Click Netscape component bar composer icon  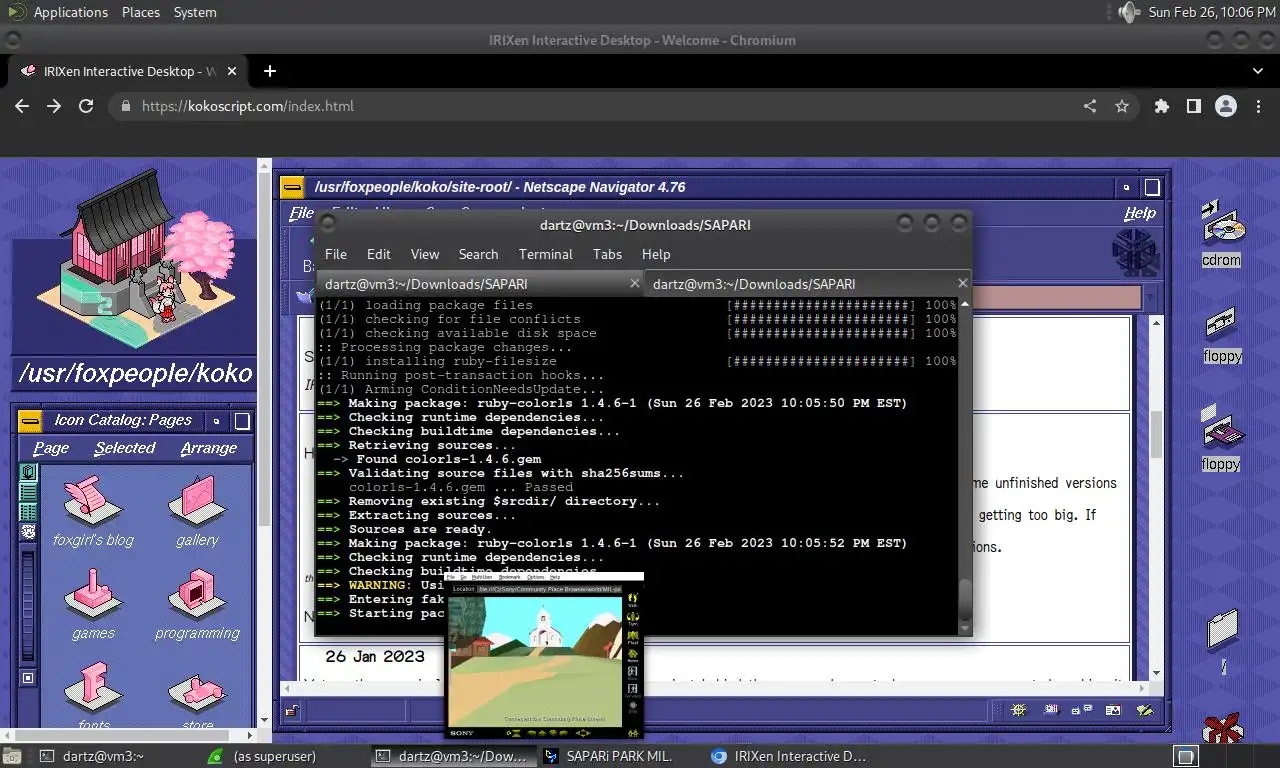pos(1145,710)
